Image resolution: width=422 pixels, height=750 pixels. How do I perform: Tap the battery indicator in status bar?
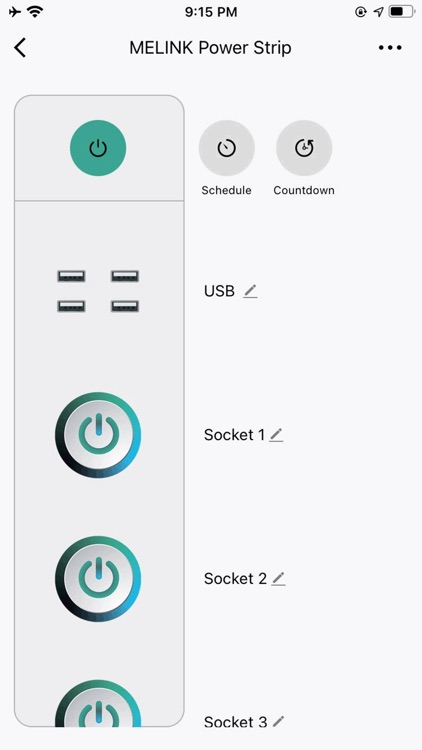point(401,12)
